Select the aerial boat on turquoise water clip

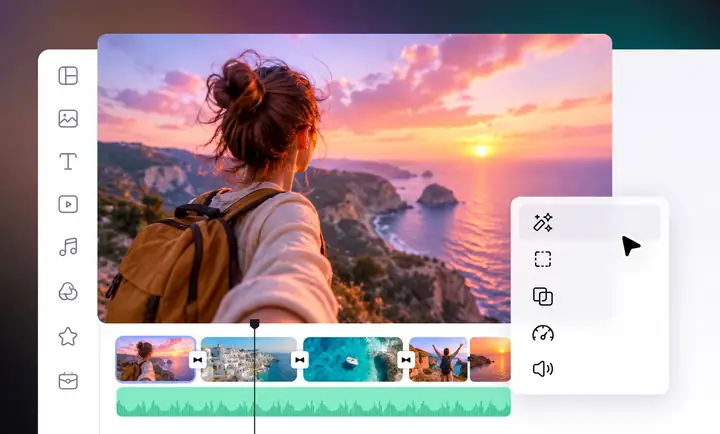[353, 359]
